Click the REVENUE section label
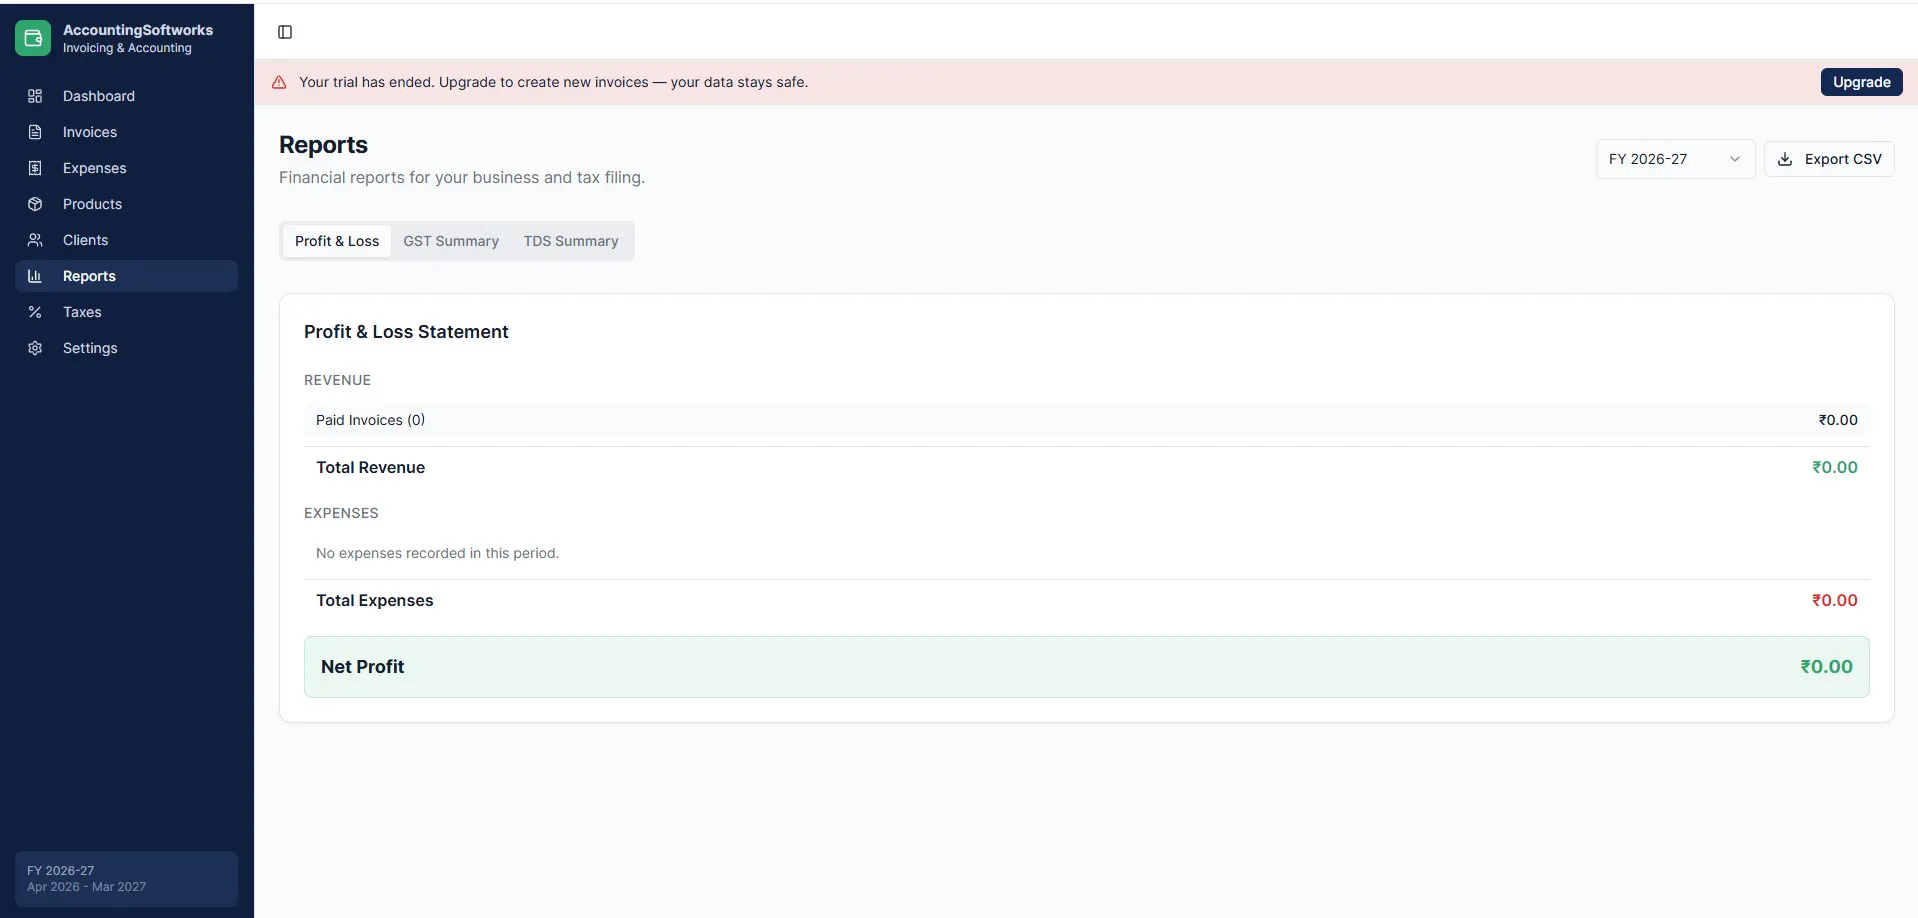Viewport: 1918px width, 918px height. point(337,380)
